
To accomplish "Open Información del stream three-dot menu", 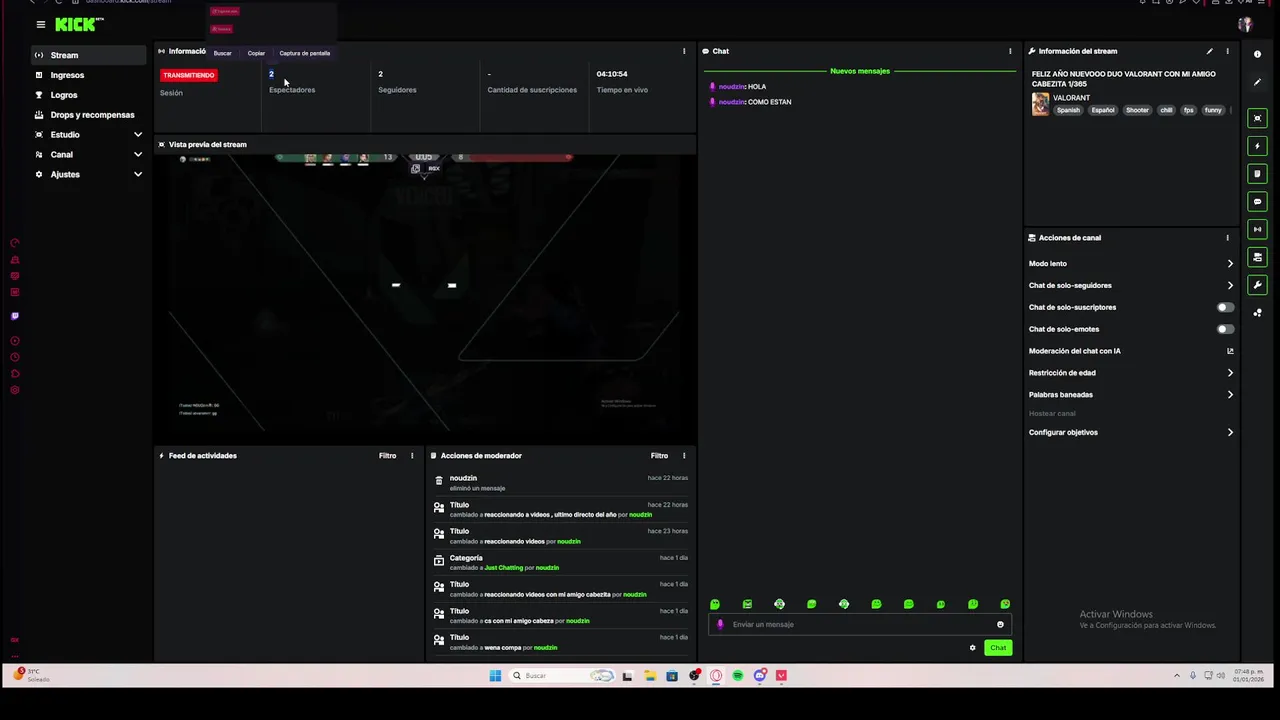I will click(x=1227, y=51).
